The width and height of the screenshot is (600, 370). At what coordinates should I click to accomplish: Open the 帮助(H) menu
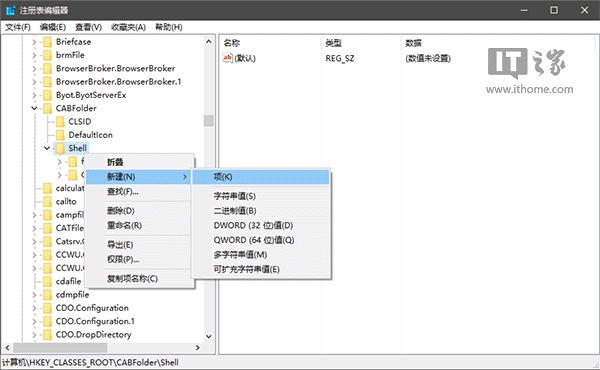tap(168, 27)
